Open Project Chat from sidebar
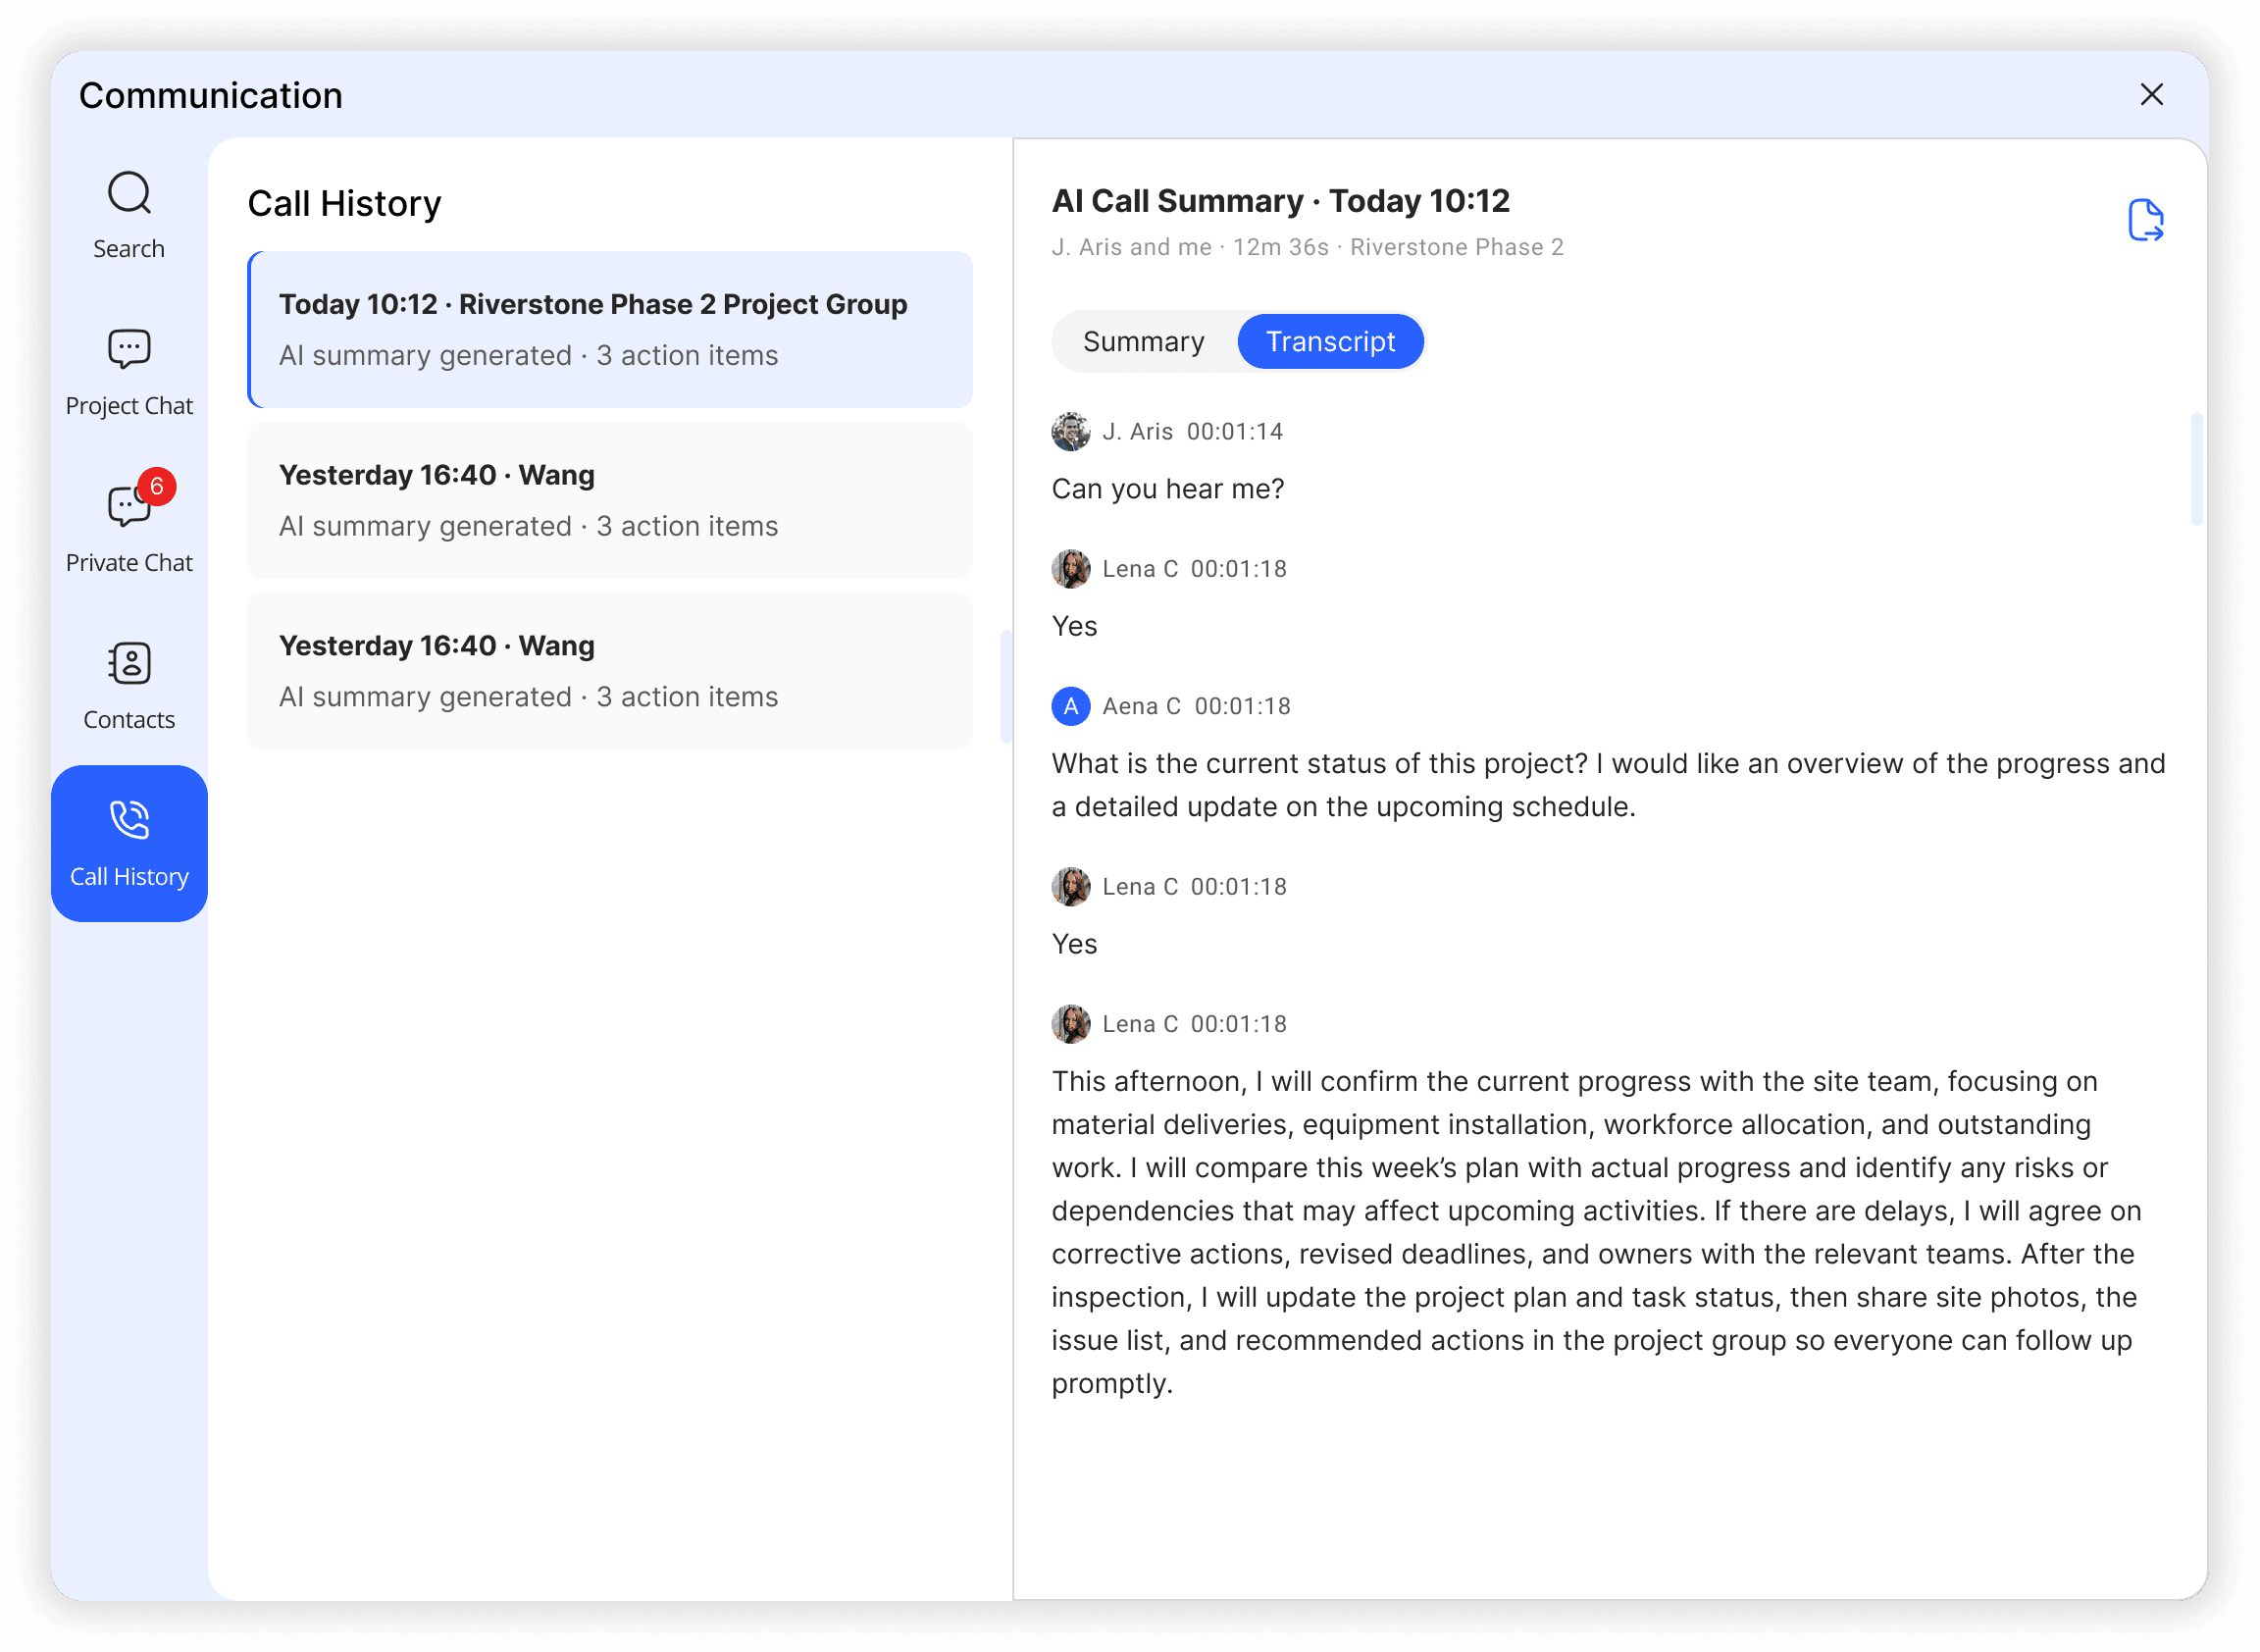 click(129, 373)
